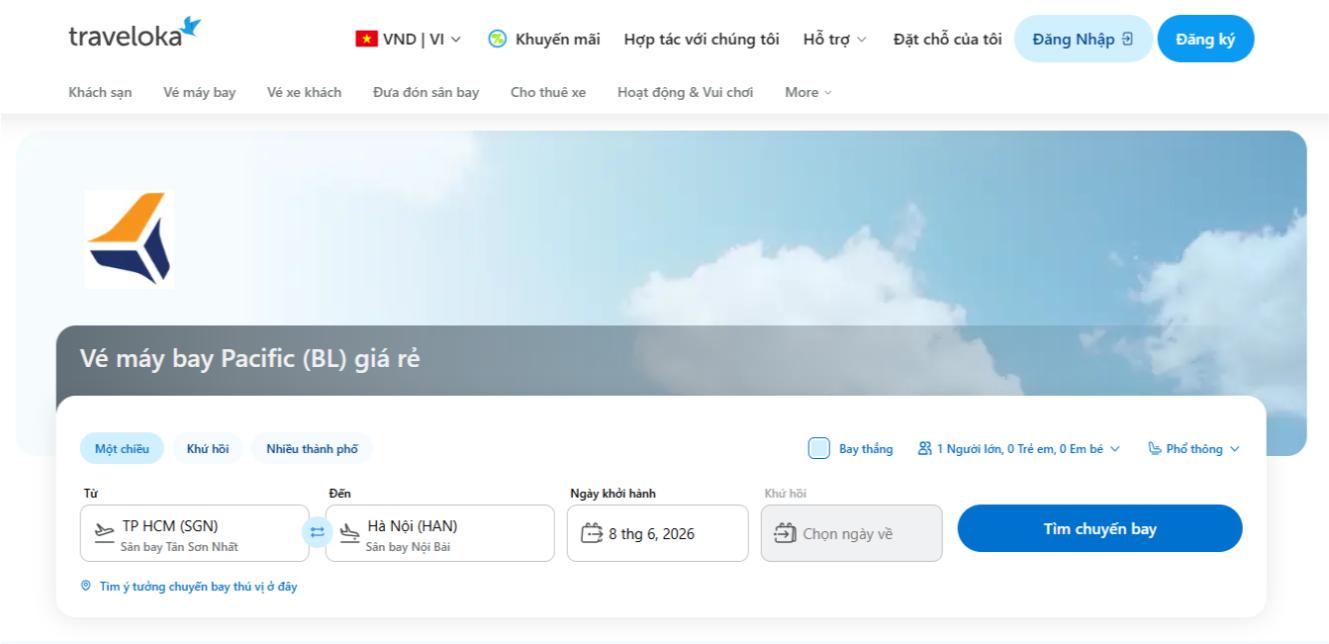
Task: Toggle the Bay thẳng checkbox
Action: 819,449
